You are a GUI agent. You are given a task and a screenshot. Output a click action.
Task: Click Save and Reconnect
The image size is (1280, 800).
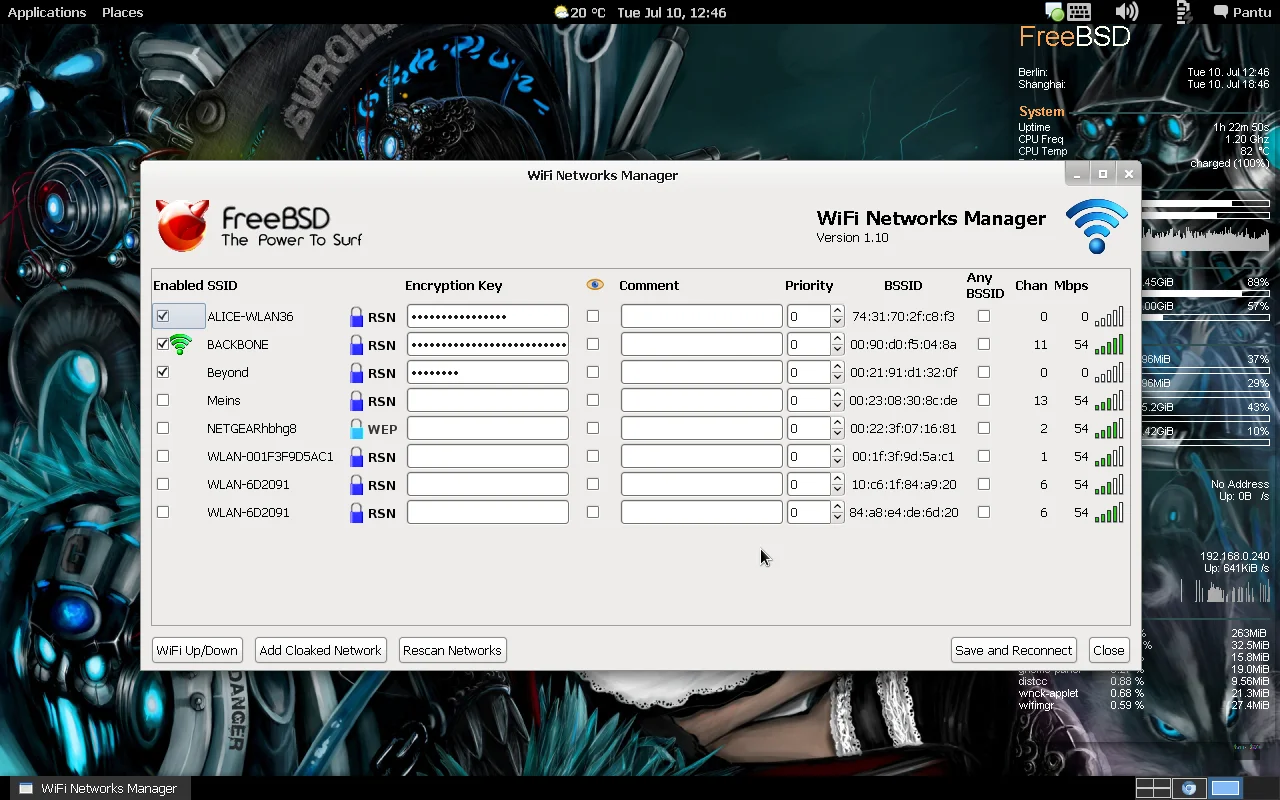coord(1013,650)
